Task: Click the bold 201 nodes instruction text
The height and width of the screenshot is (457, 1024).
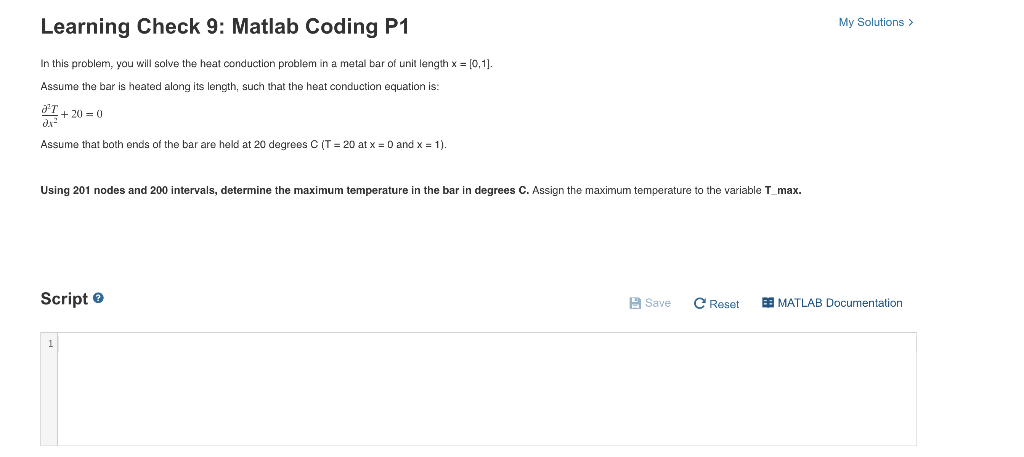Action: (285, 191)
